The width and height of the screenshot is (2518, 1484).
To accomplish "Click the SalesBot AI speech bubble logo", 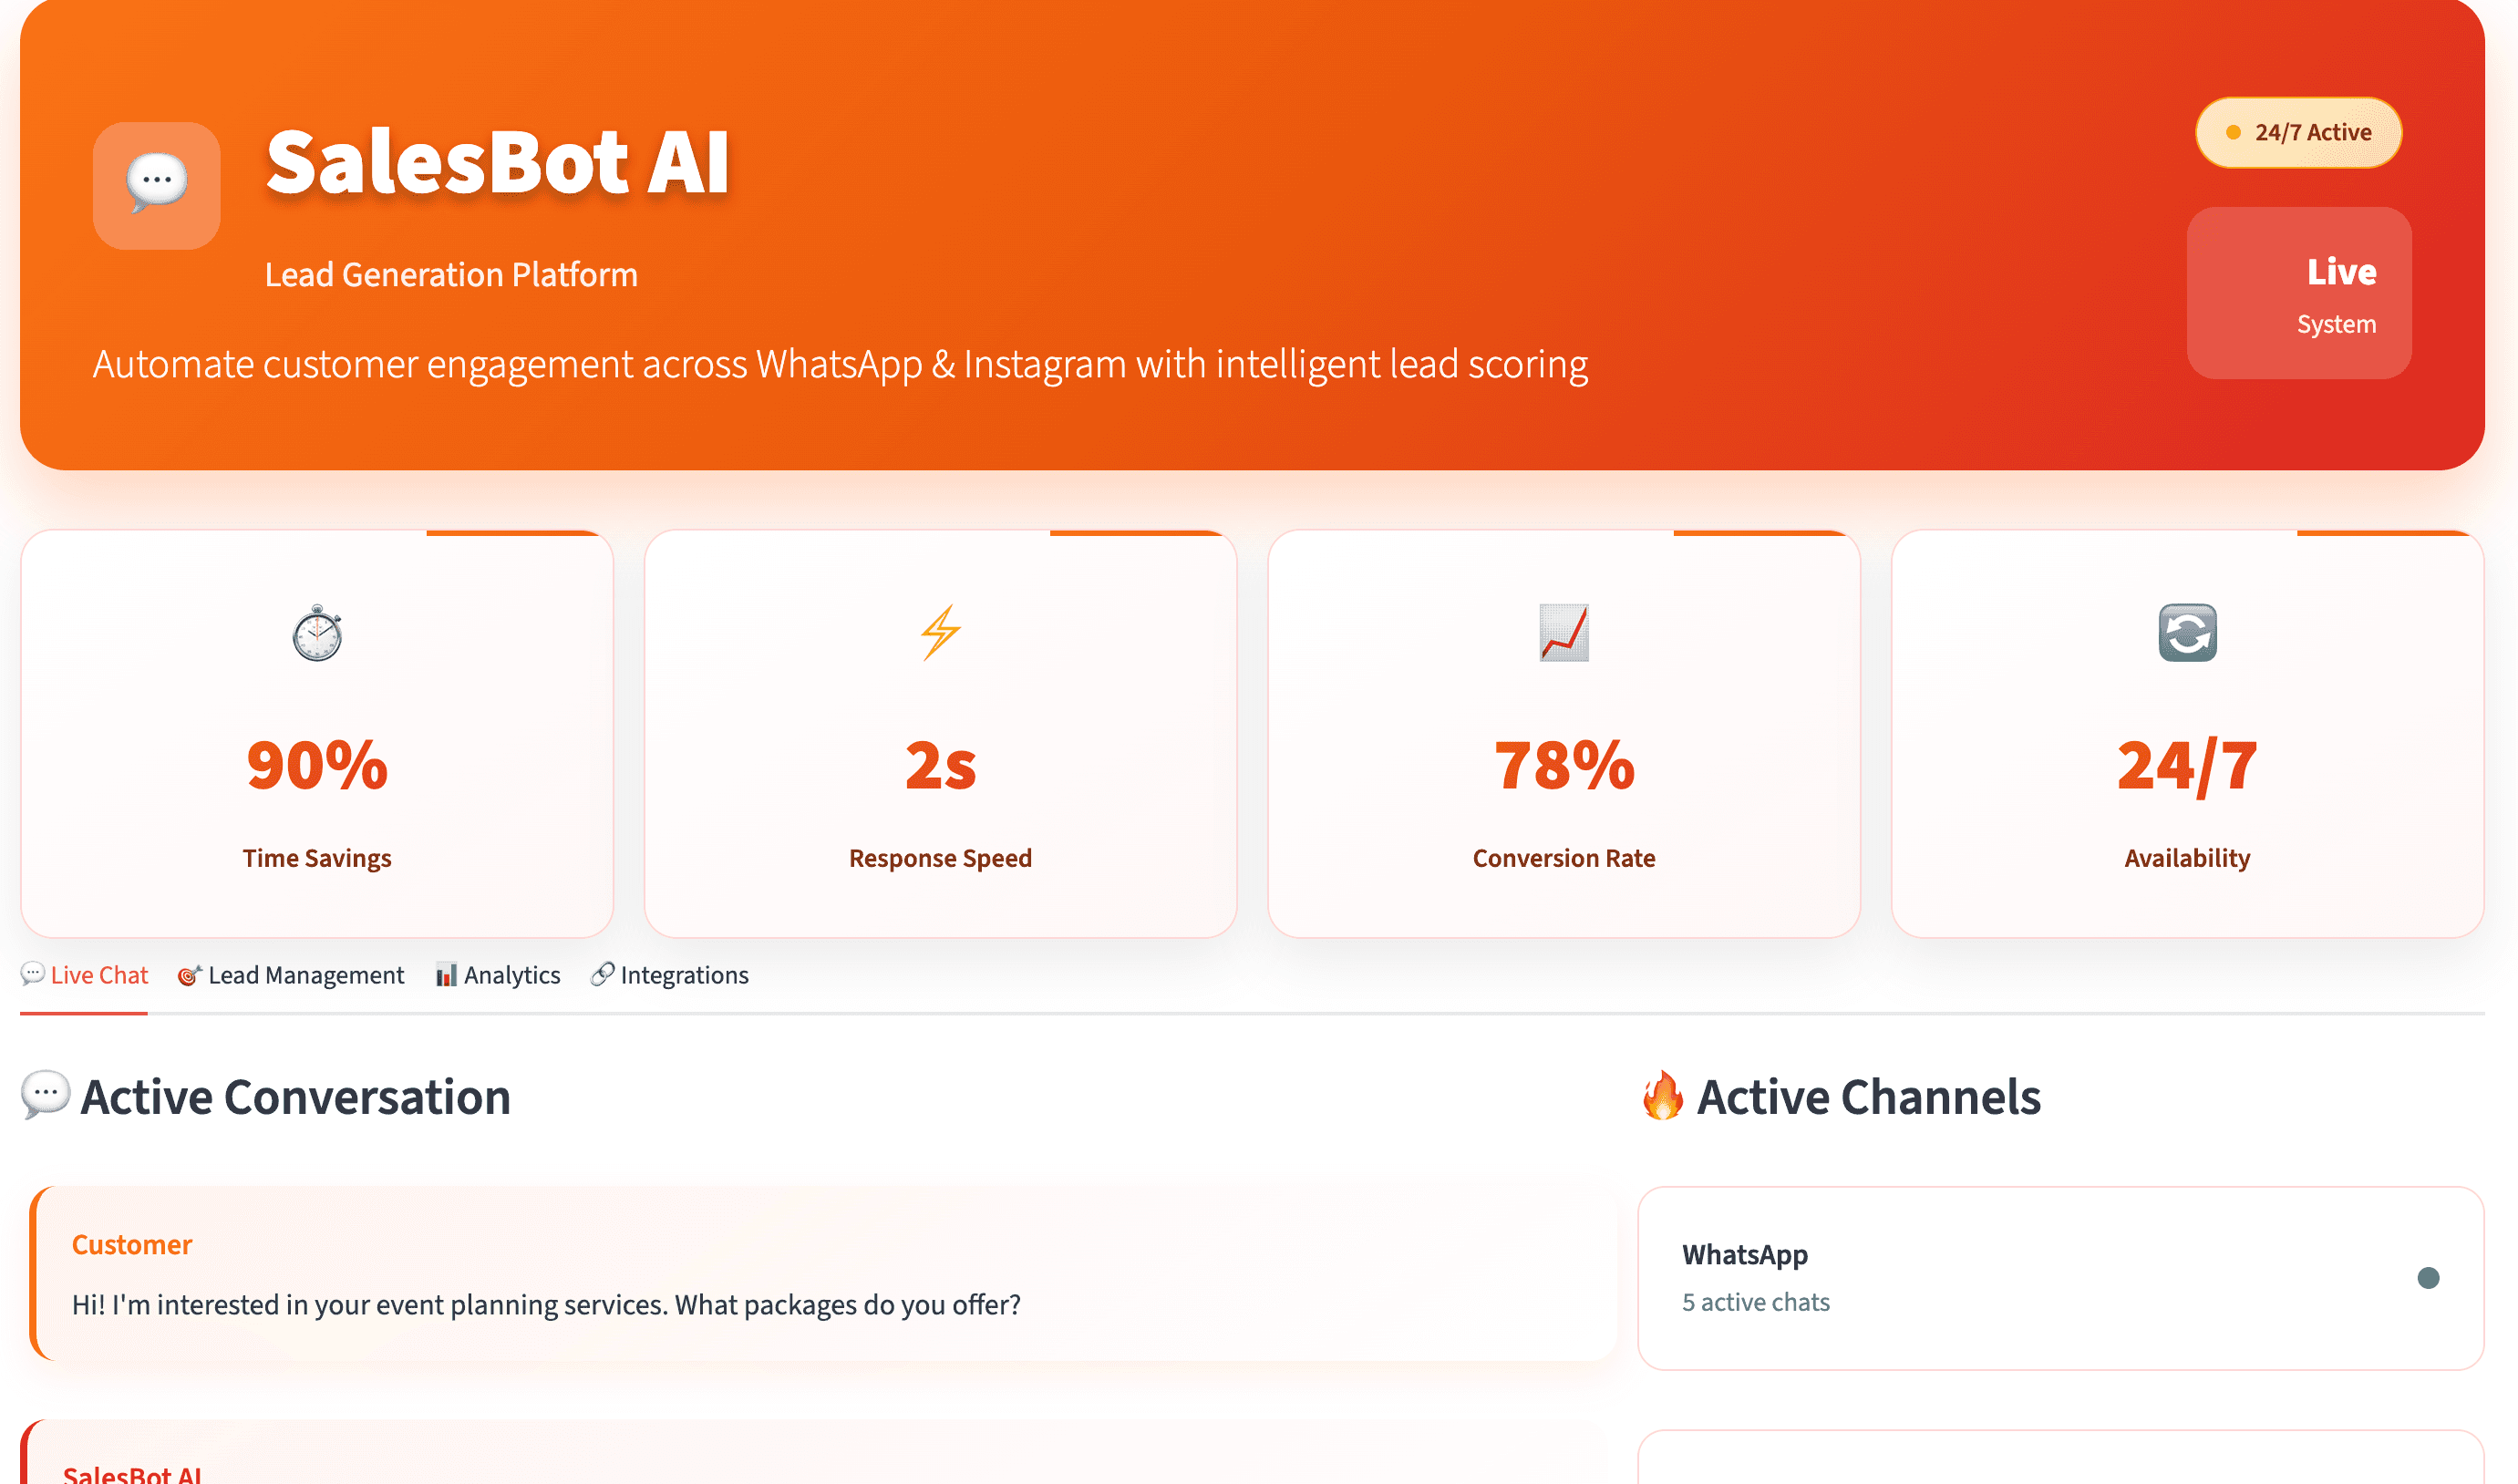I will click(x=156, y=185).
